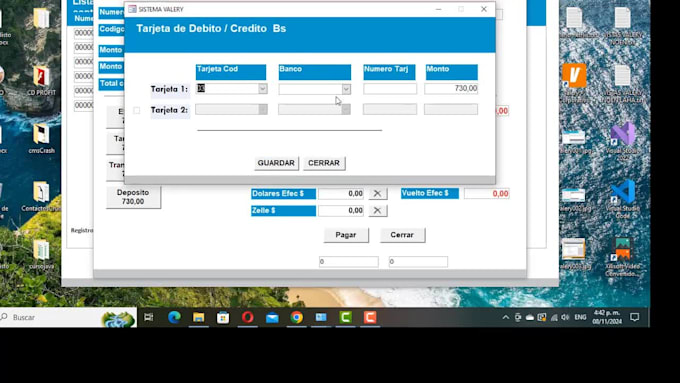
Task: Open File Explorer from the taskbar
Action: click(x=199, y=317)
